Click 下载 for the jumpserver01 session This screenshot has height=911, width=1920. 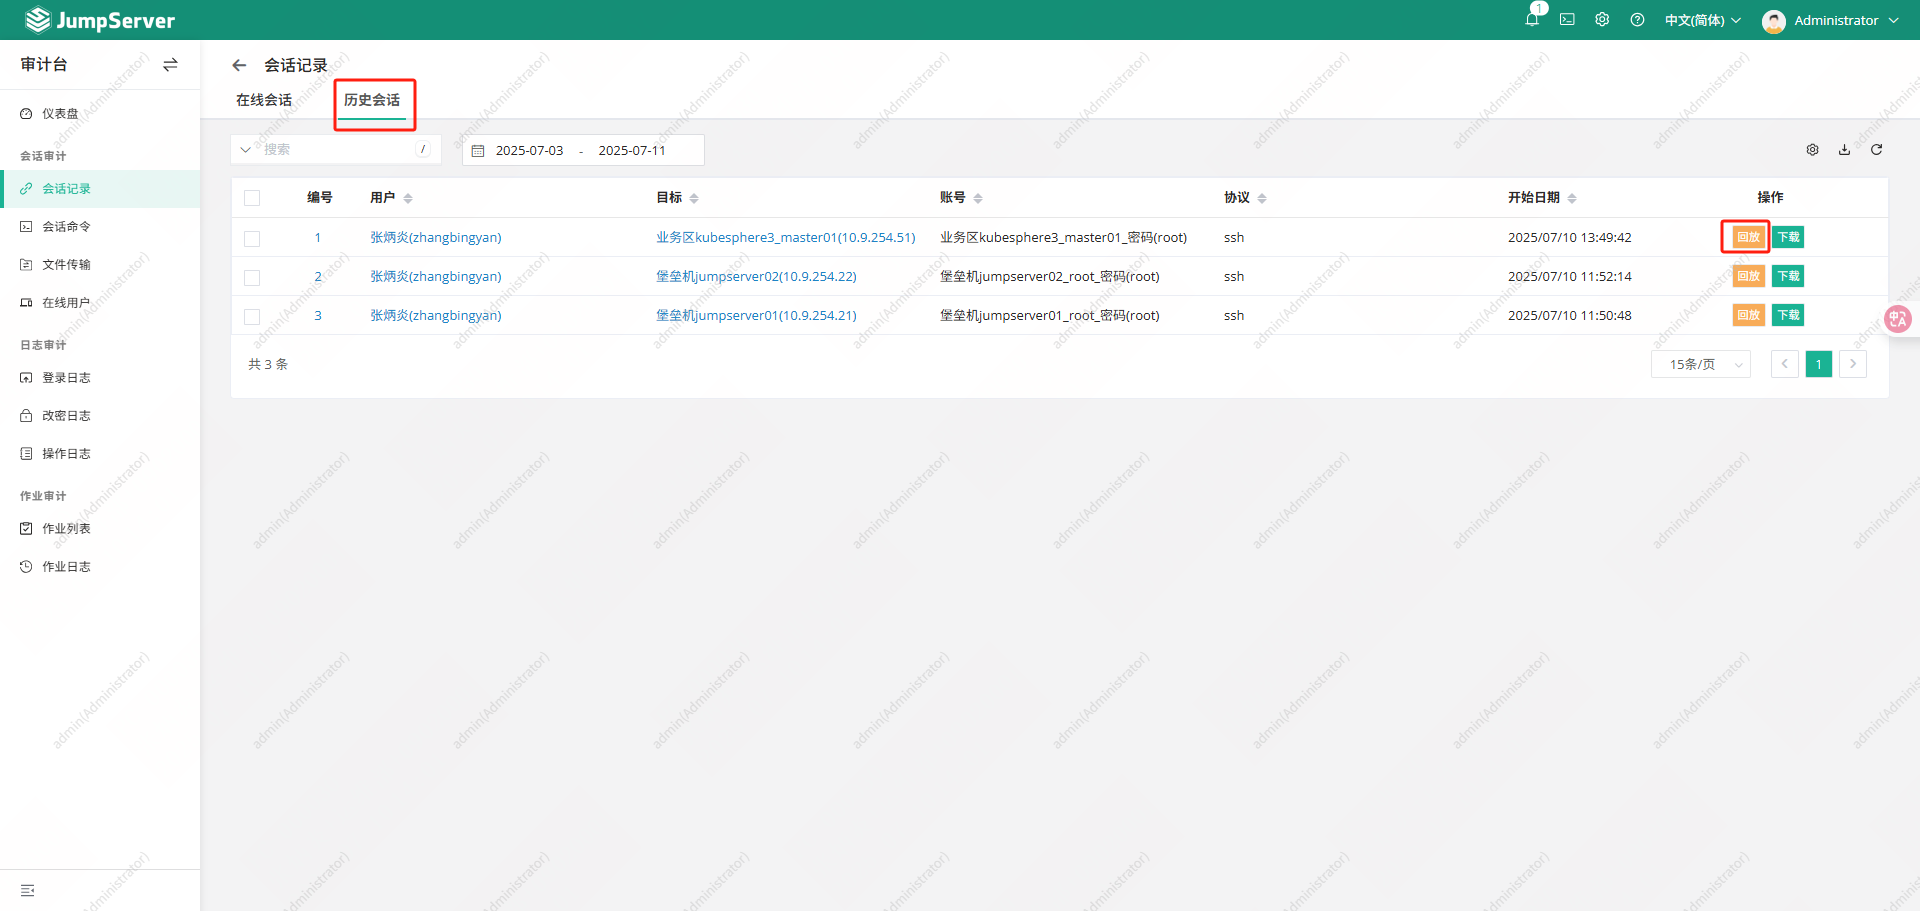pos(1788,315)
